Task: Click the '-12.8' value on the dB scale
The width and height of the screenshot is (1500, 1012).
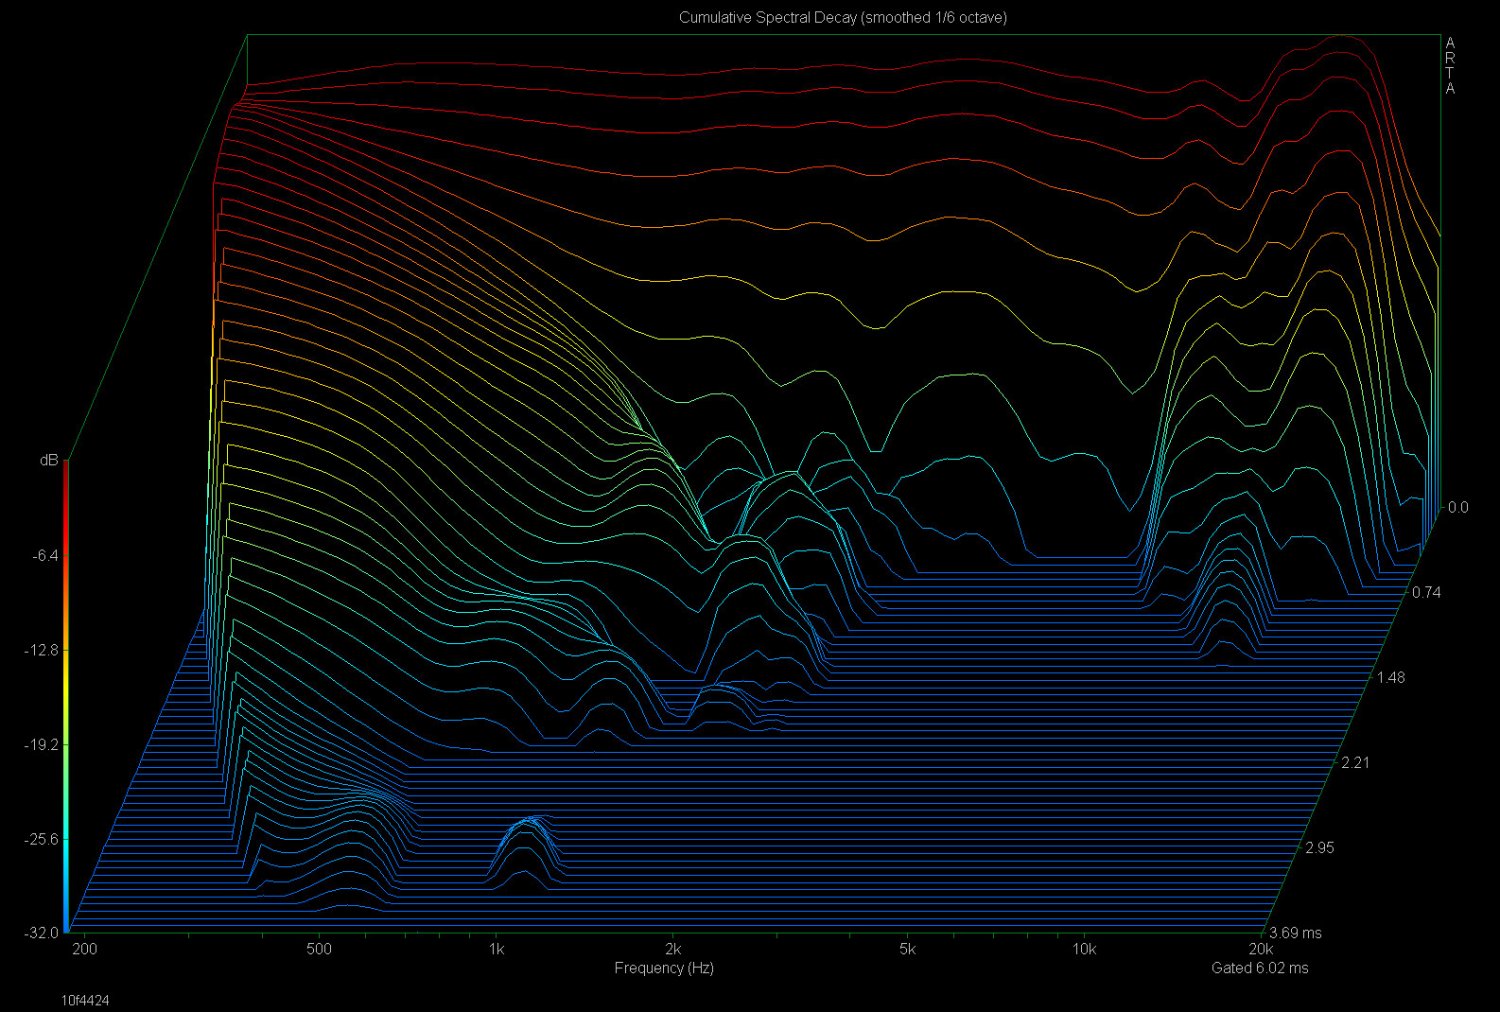Action: 41,650
